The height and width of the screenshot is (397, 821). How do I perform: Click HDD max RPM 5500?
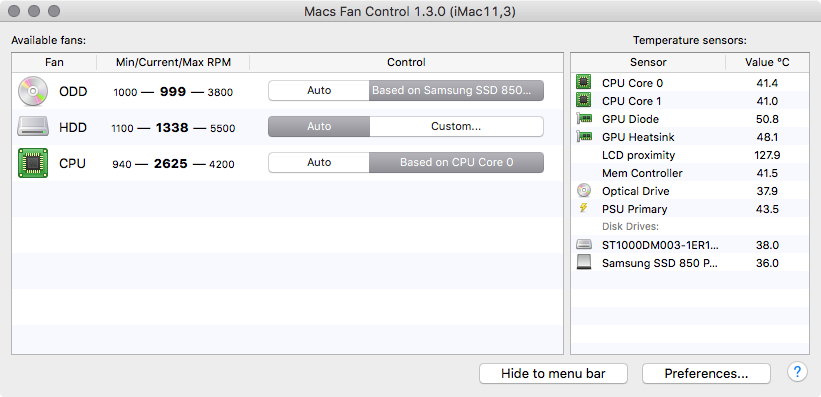[x=223, y=129]
